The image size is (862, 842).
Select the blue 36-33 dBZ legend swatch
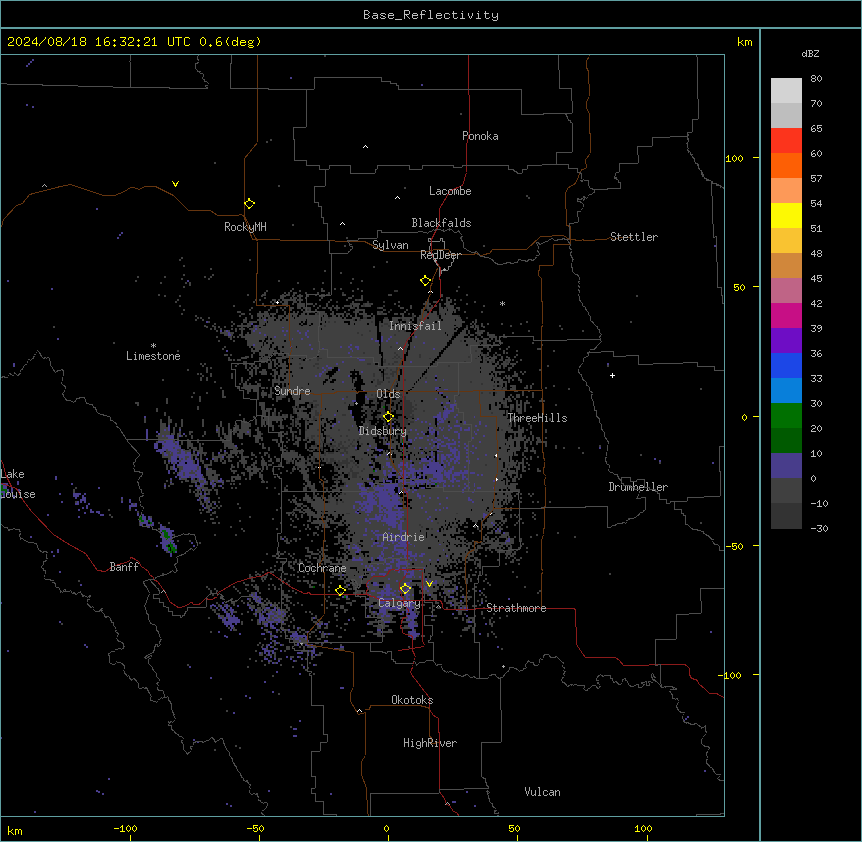[x=786, y=365]
